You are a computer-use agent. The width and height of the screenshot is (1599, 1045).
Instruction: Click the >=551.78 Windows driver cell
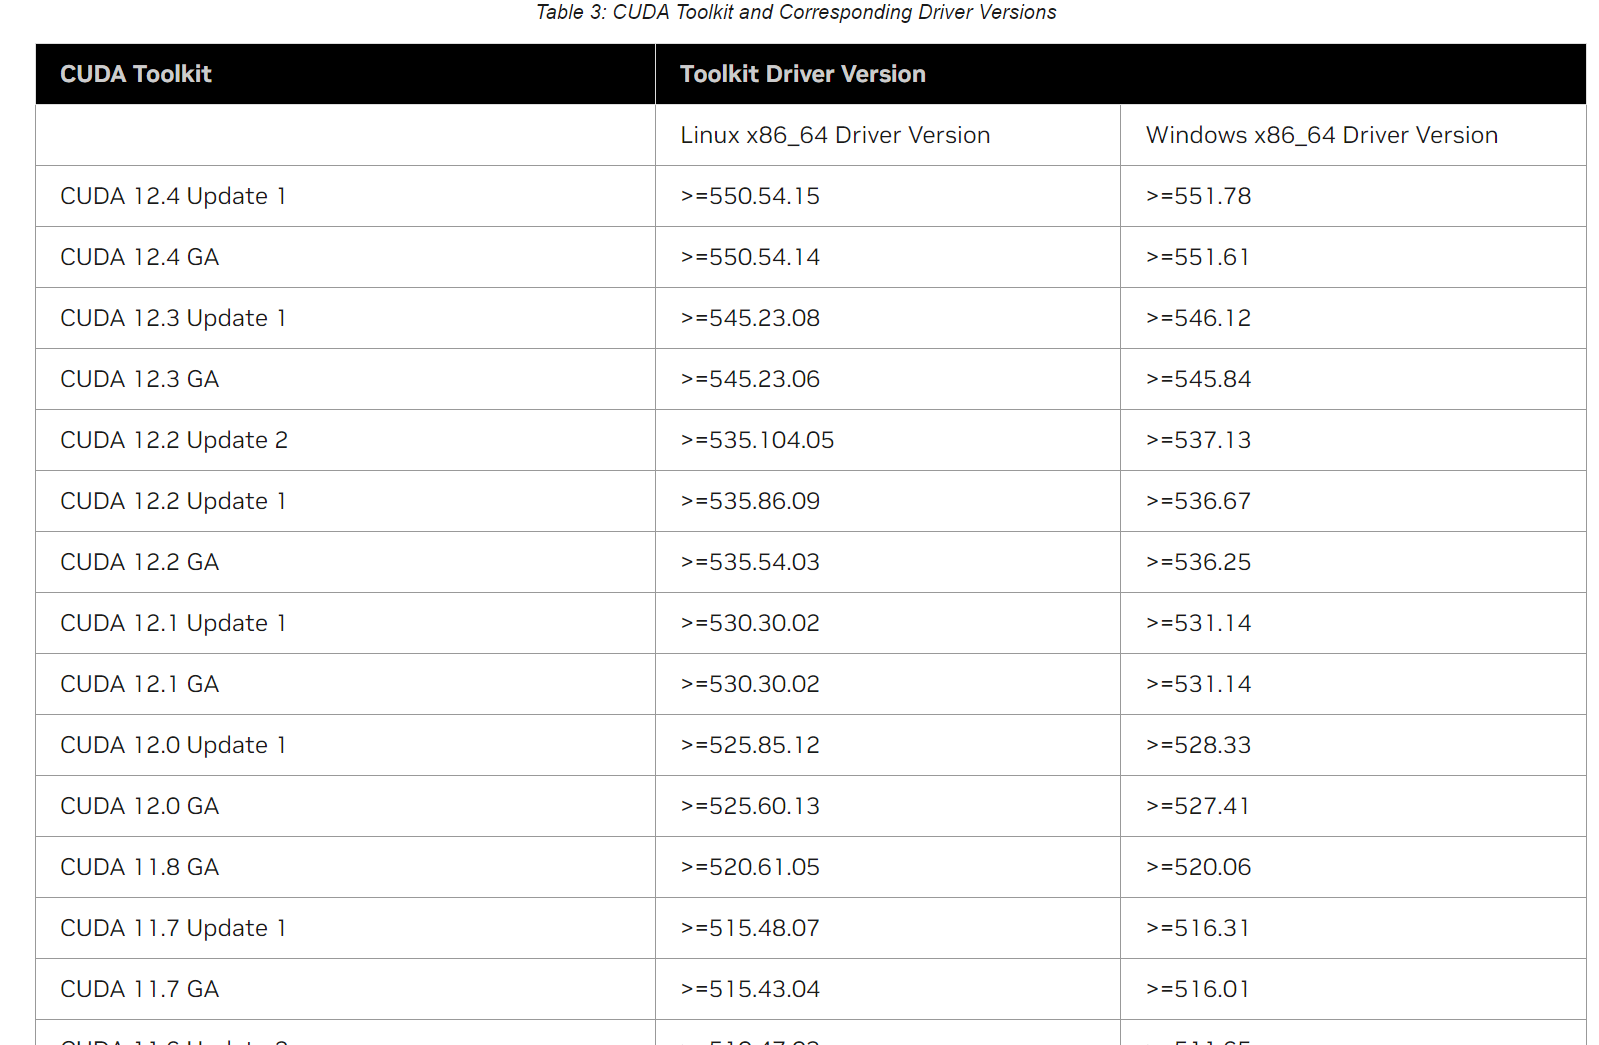point(1198,196)
